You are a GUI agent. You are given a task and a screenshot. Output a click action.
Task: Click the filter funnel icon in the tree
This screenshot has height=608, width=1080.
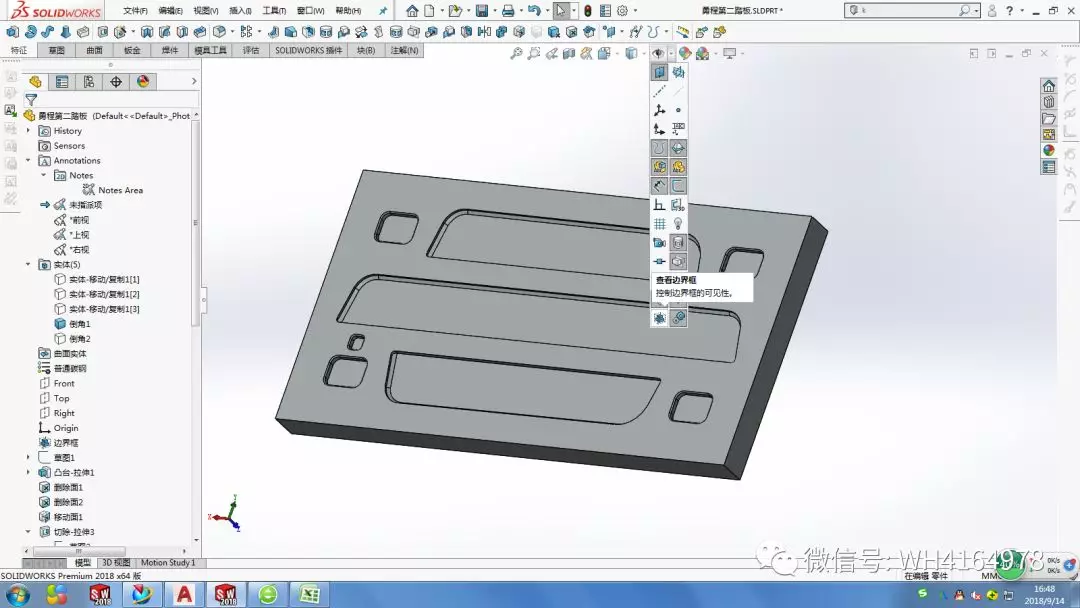(x=31, y=99)
